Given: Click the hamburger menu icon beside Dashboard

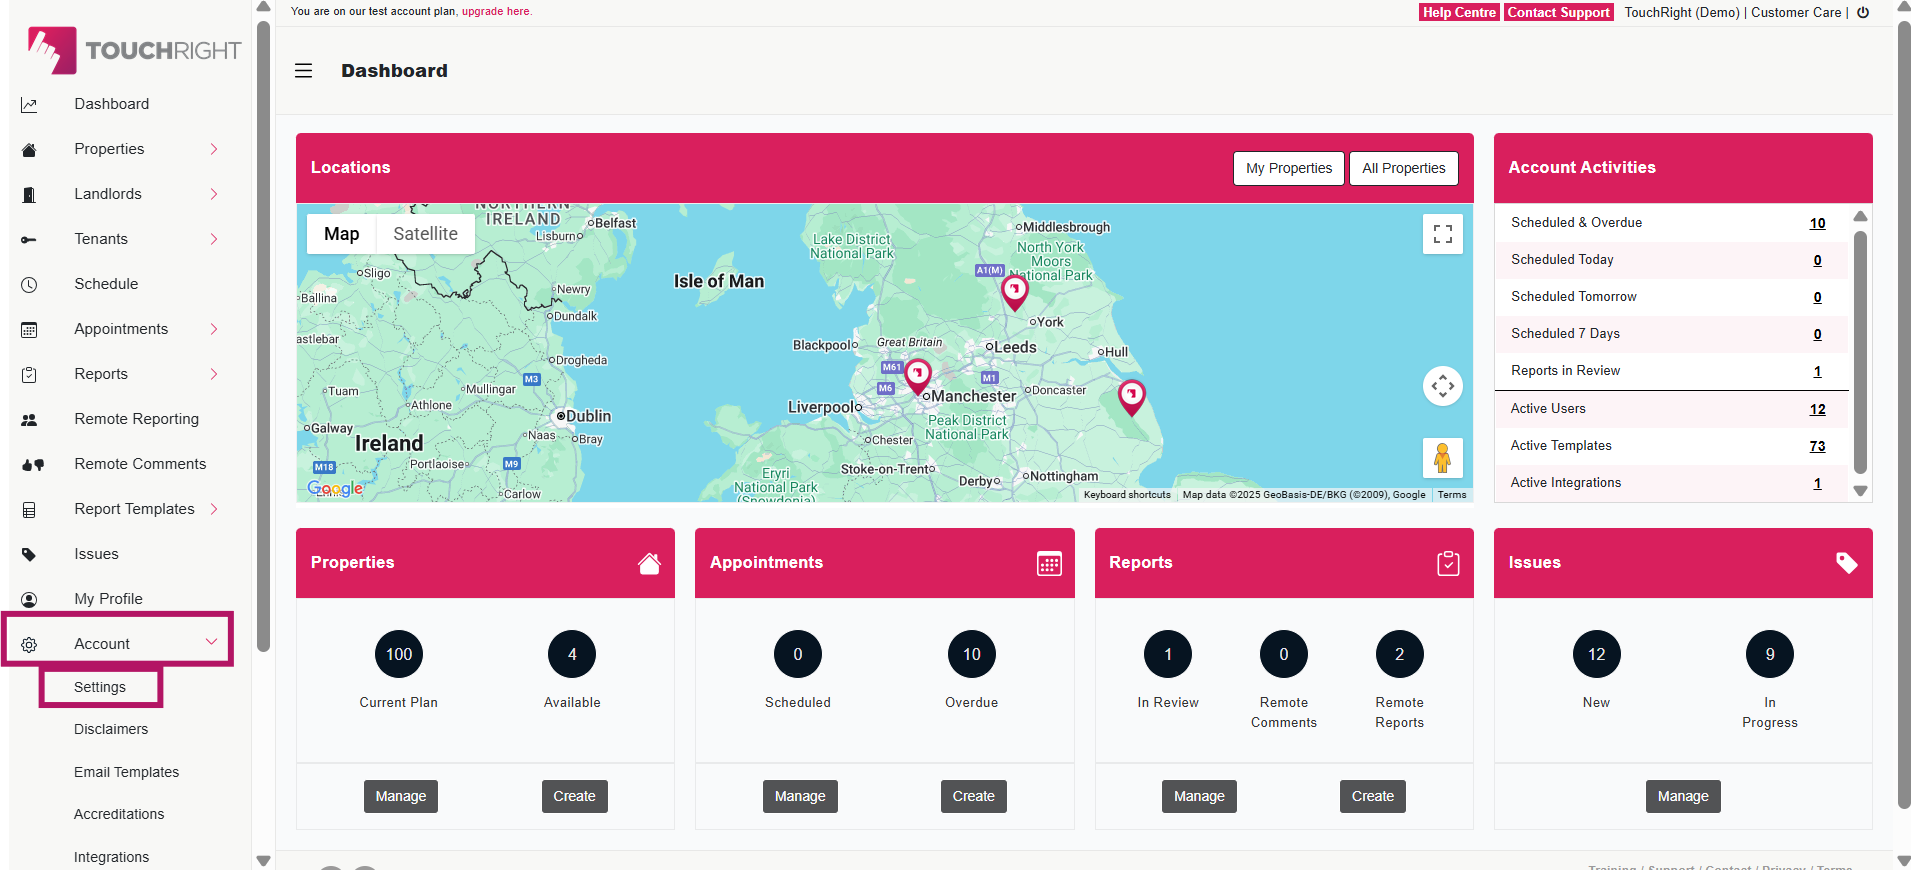Looking at the screenshot, I should [x=303, y=71].
